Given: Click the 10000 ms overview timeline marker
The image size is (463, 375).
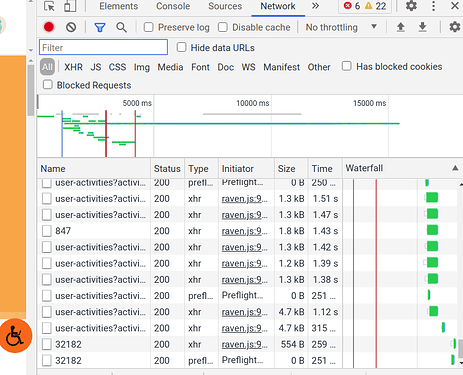Looking at the screenshot, I should pyautogui.click(x=253, y=103).
